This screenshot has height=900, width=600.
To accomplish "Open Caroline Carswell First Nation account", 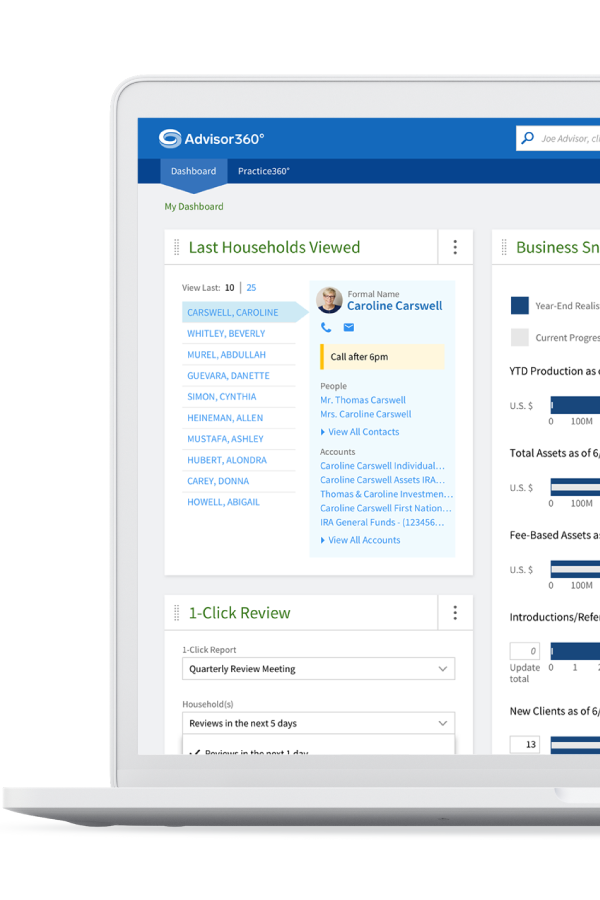I will coord(386,508).
